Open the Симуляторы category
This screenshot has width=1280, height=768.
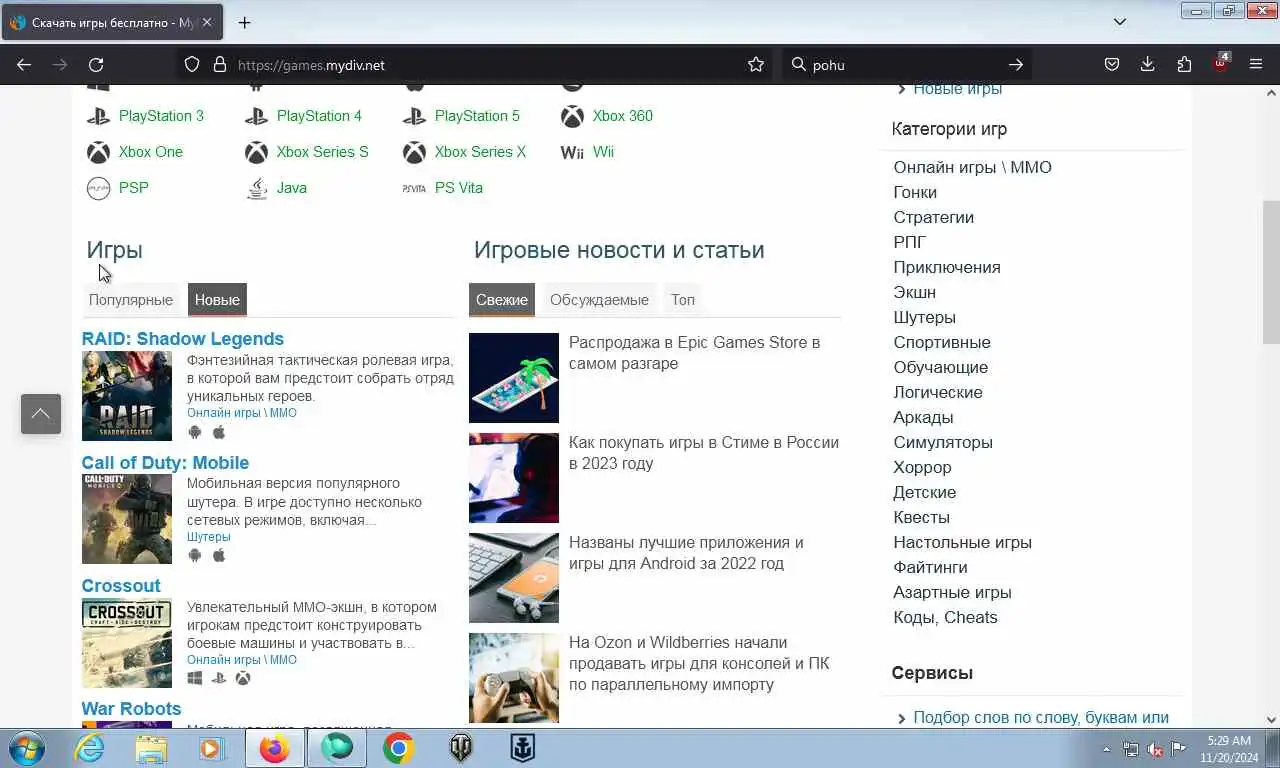(x=943, y=442)
